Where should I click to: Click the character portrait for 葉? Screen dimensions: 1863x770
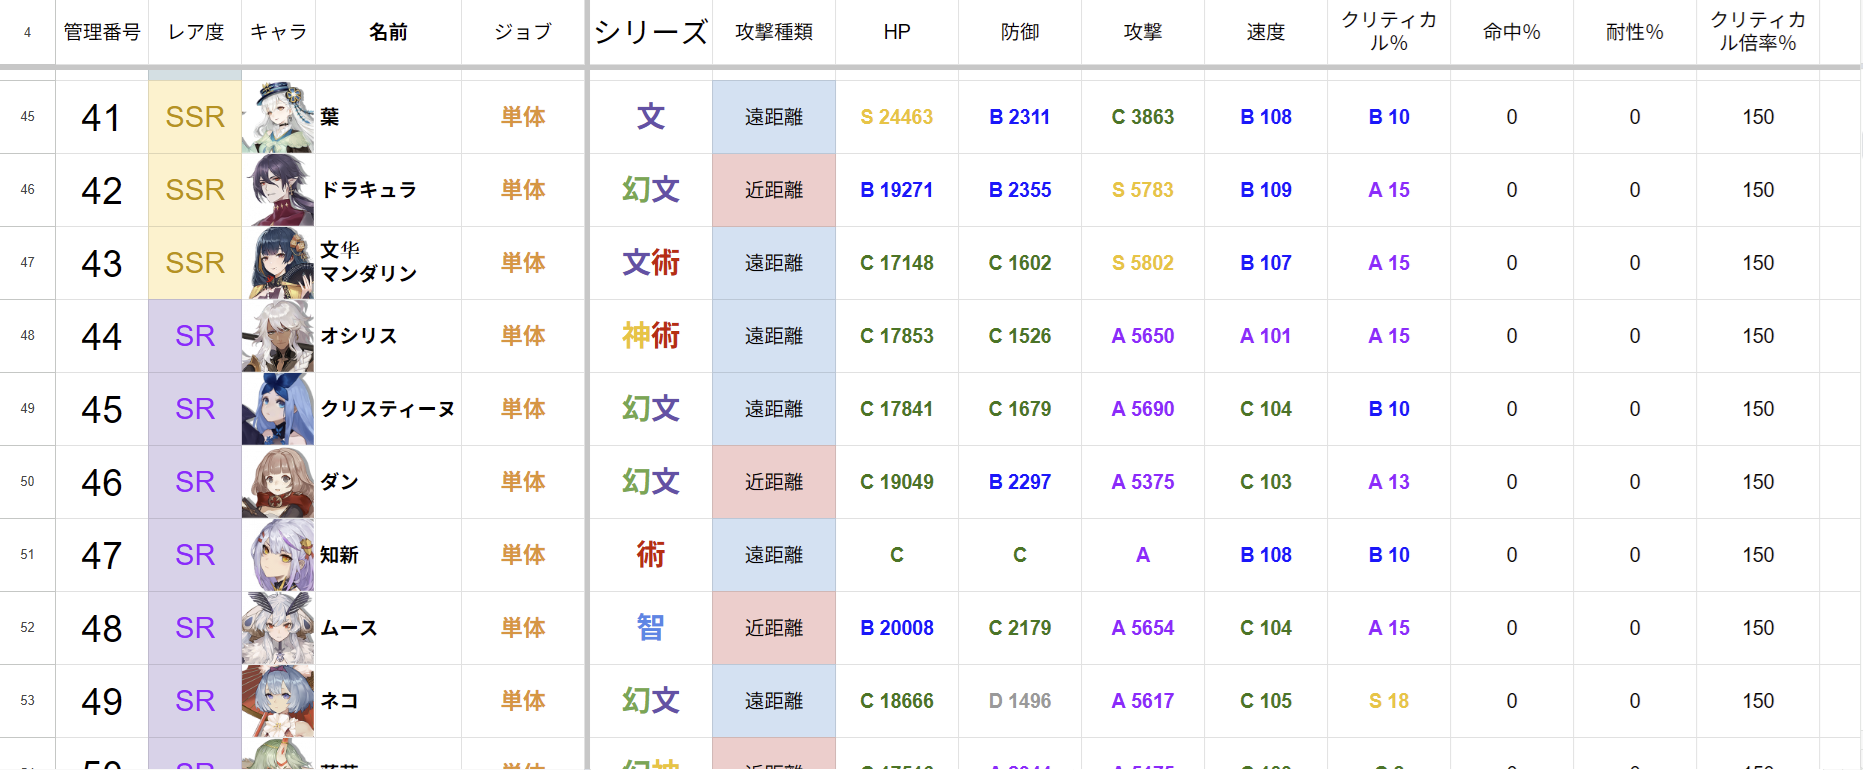(278, 117)
